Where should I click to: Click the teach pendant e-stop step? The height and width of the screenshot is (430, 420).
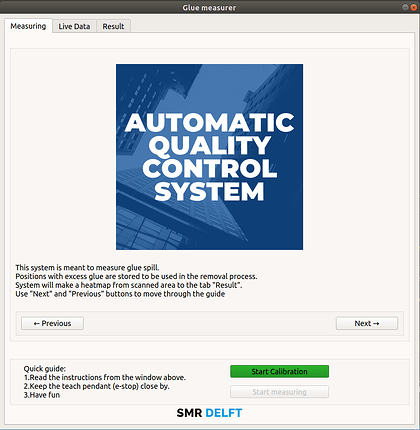pyautogui.click(x=97, y=386)
